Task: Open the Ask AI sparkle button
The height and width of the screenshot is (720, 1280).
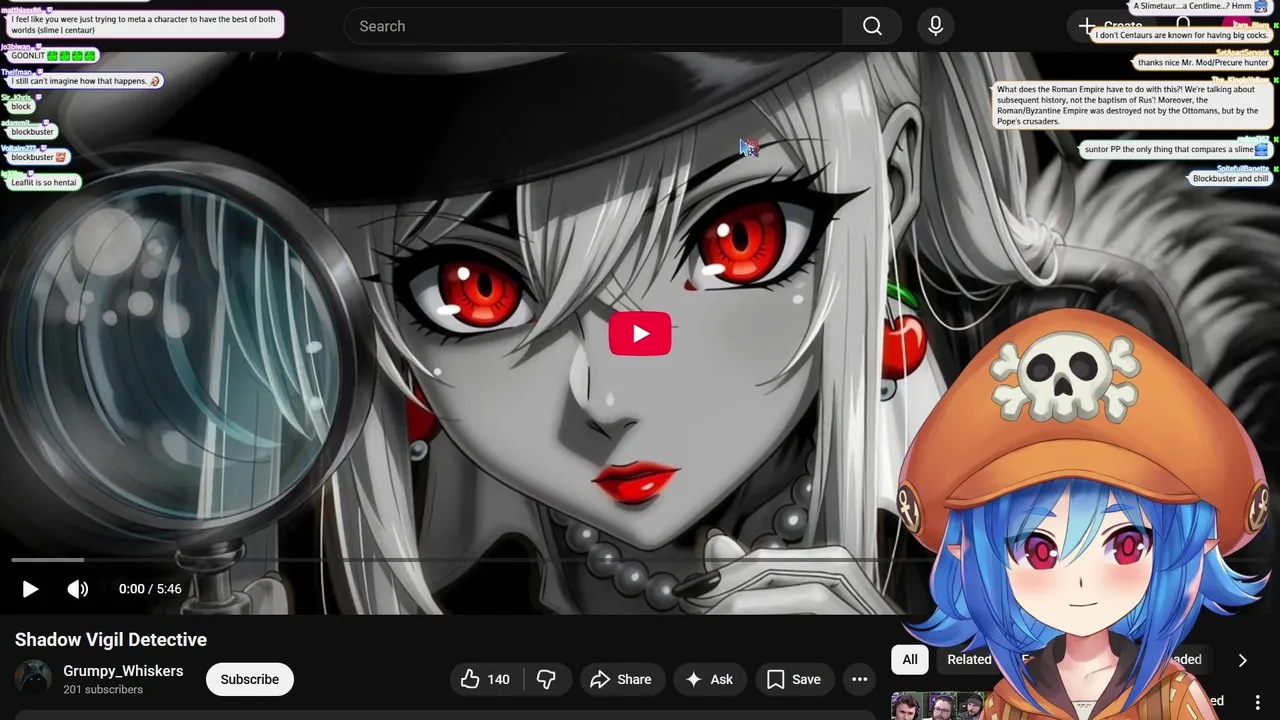Action: [x=709, y=680]
